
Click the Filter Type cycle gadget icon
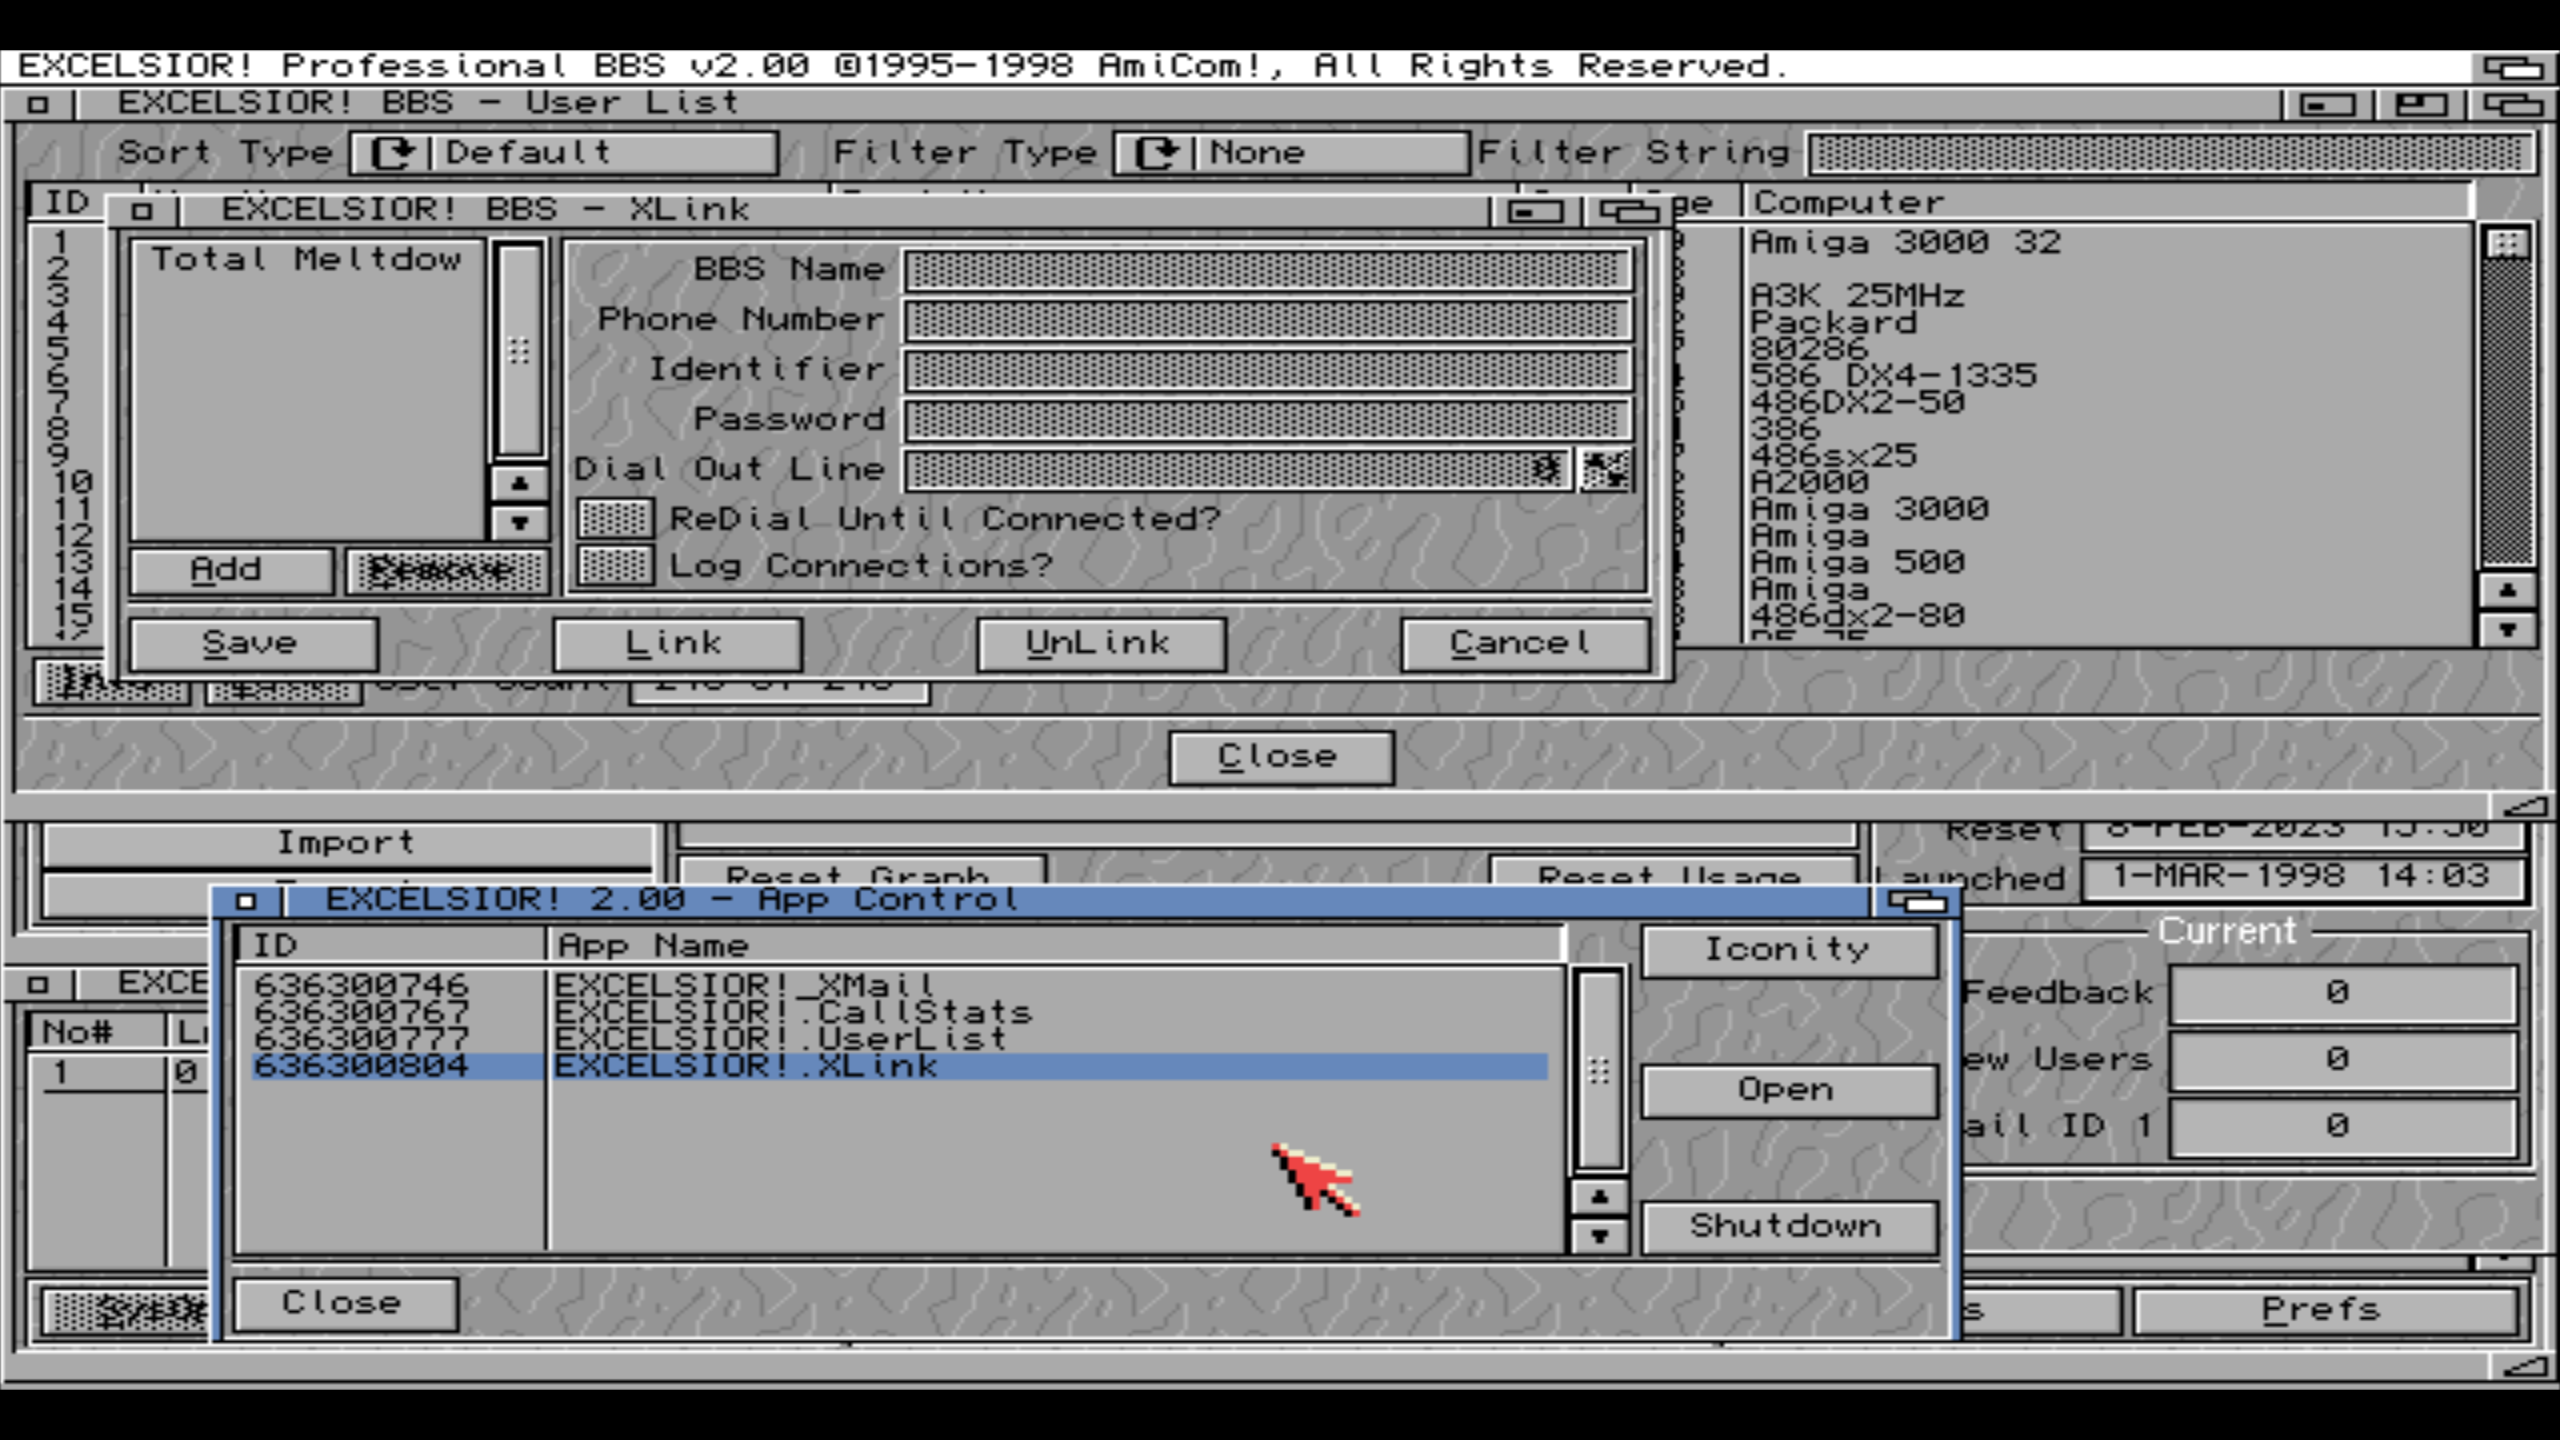pos(1156,153)
